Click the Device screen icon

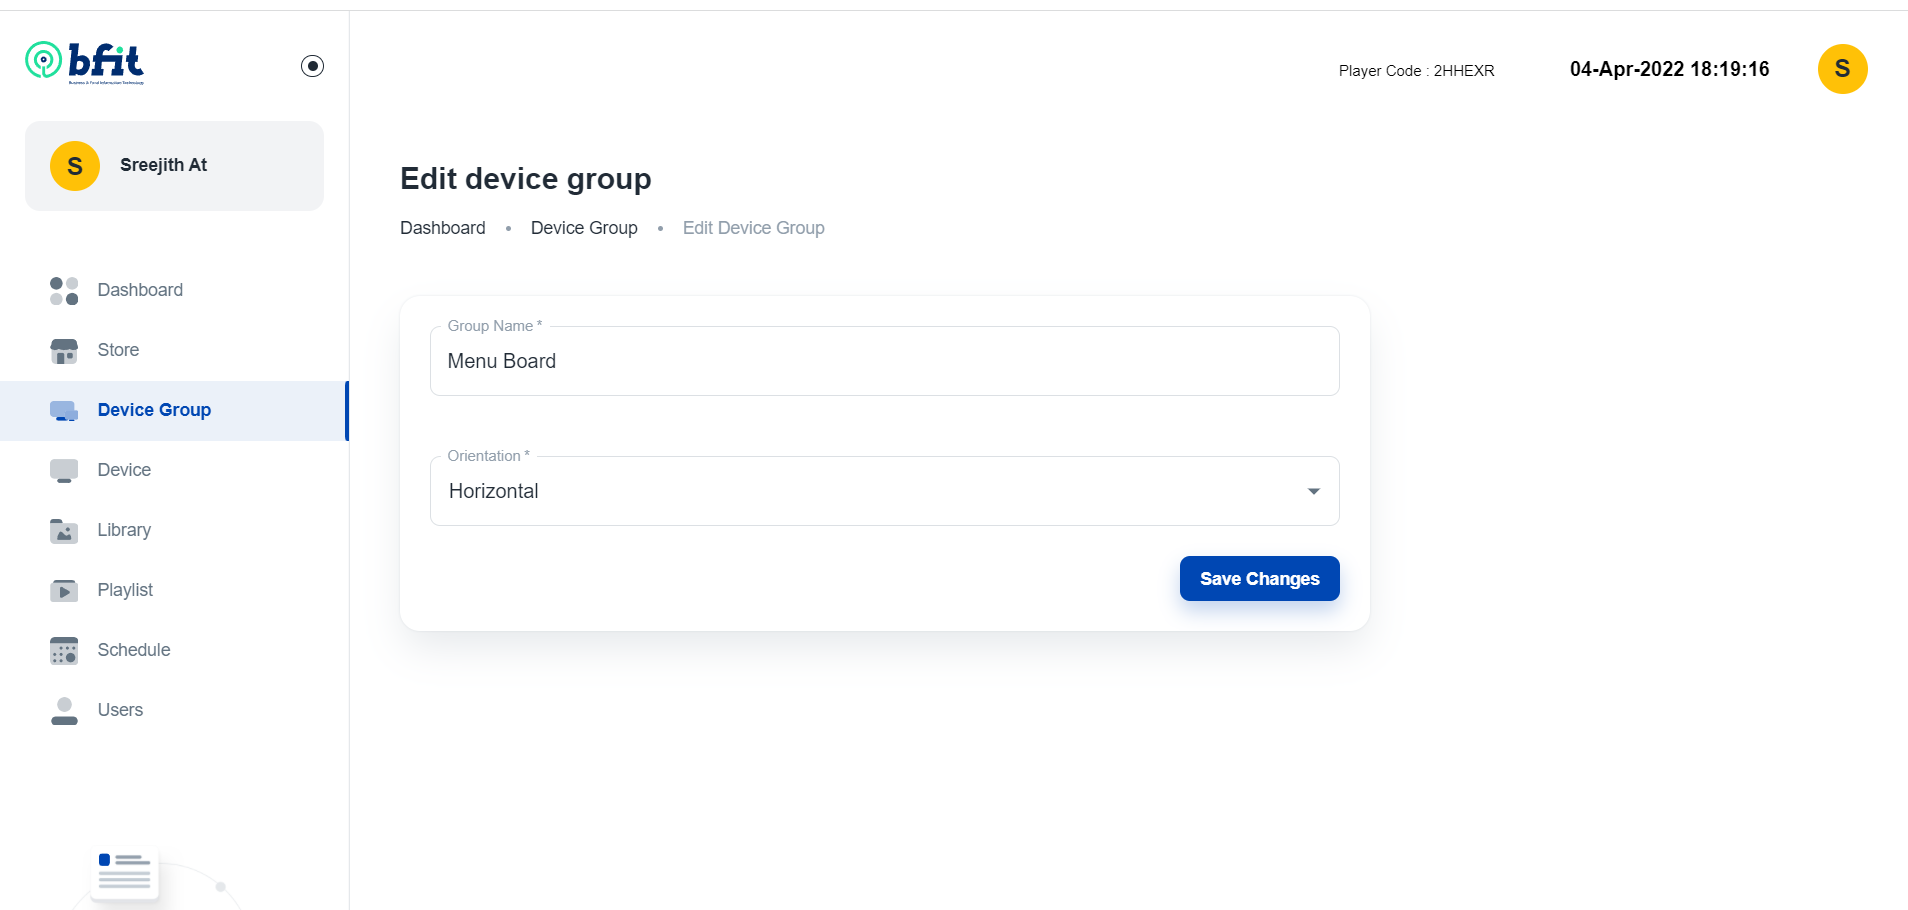[x=64, y=471]
